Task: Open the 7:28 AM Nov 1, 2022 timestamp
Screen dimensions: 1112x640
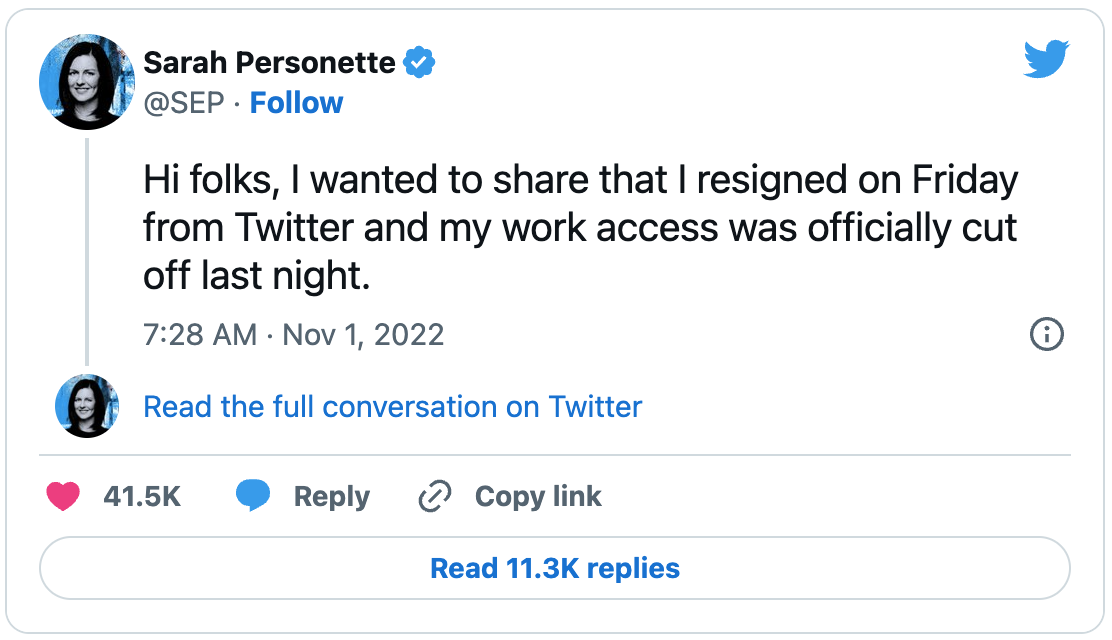Action: (x=293, y=334)
